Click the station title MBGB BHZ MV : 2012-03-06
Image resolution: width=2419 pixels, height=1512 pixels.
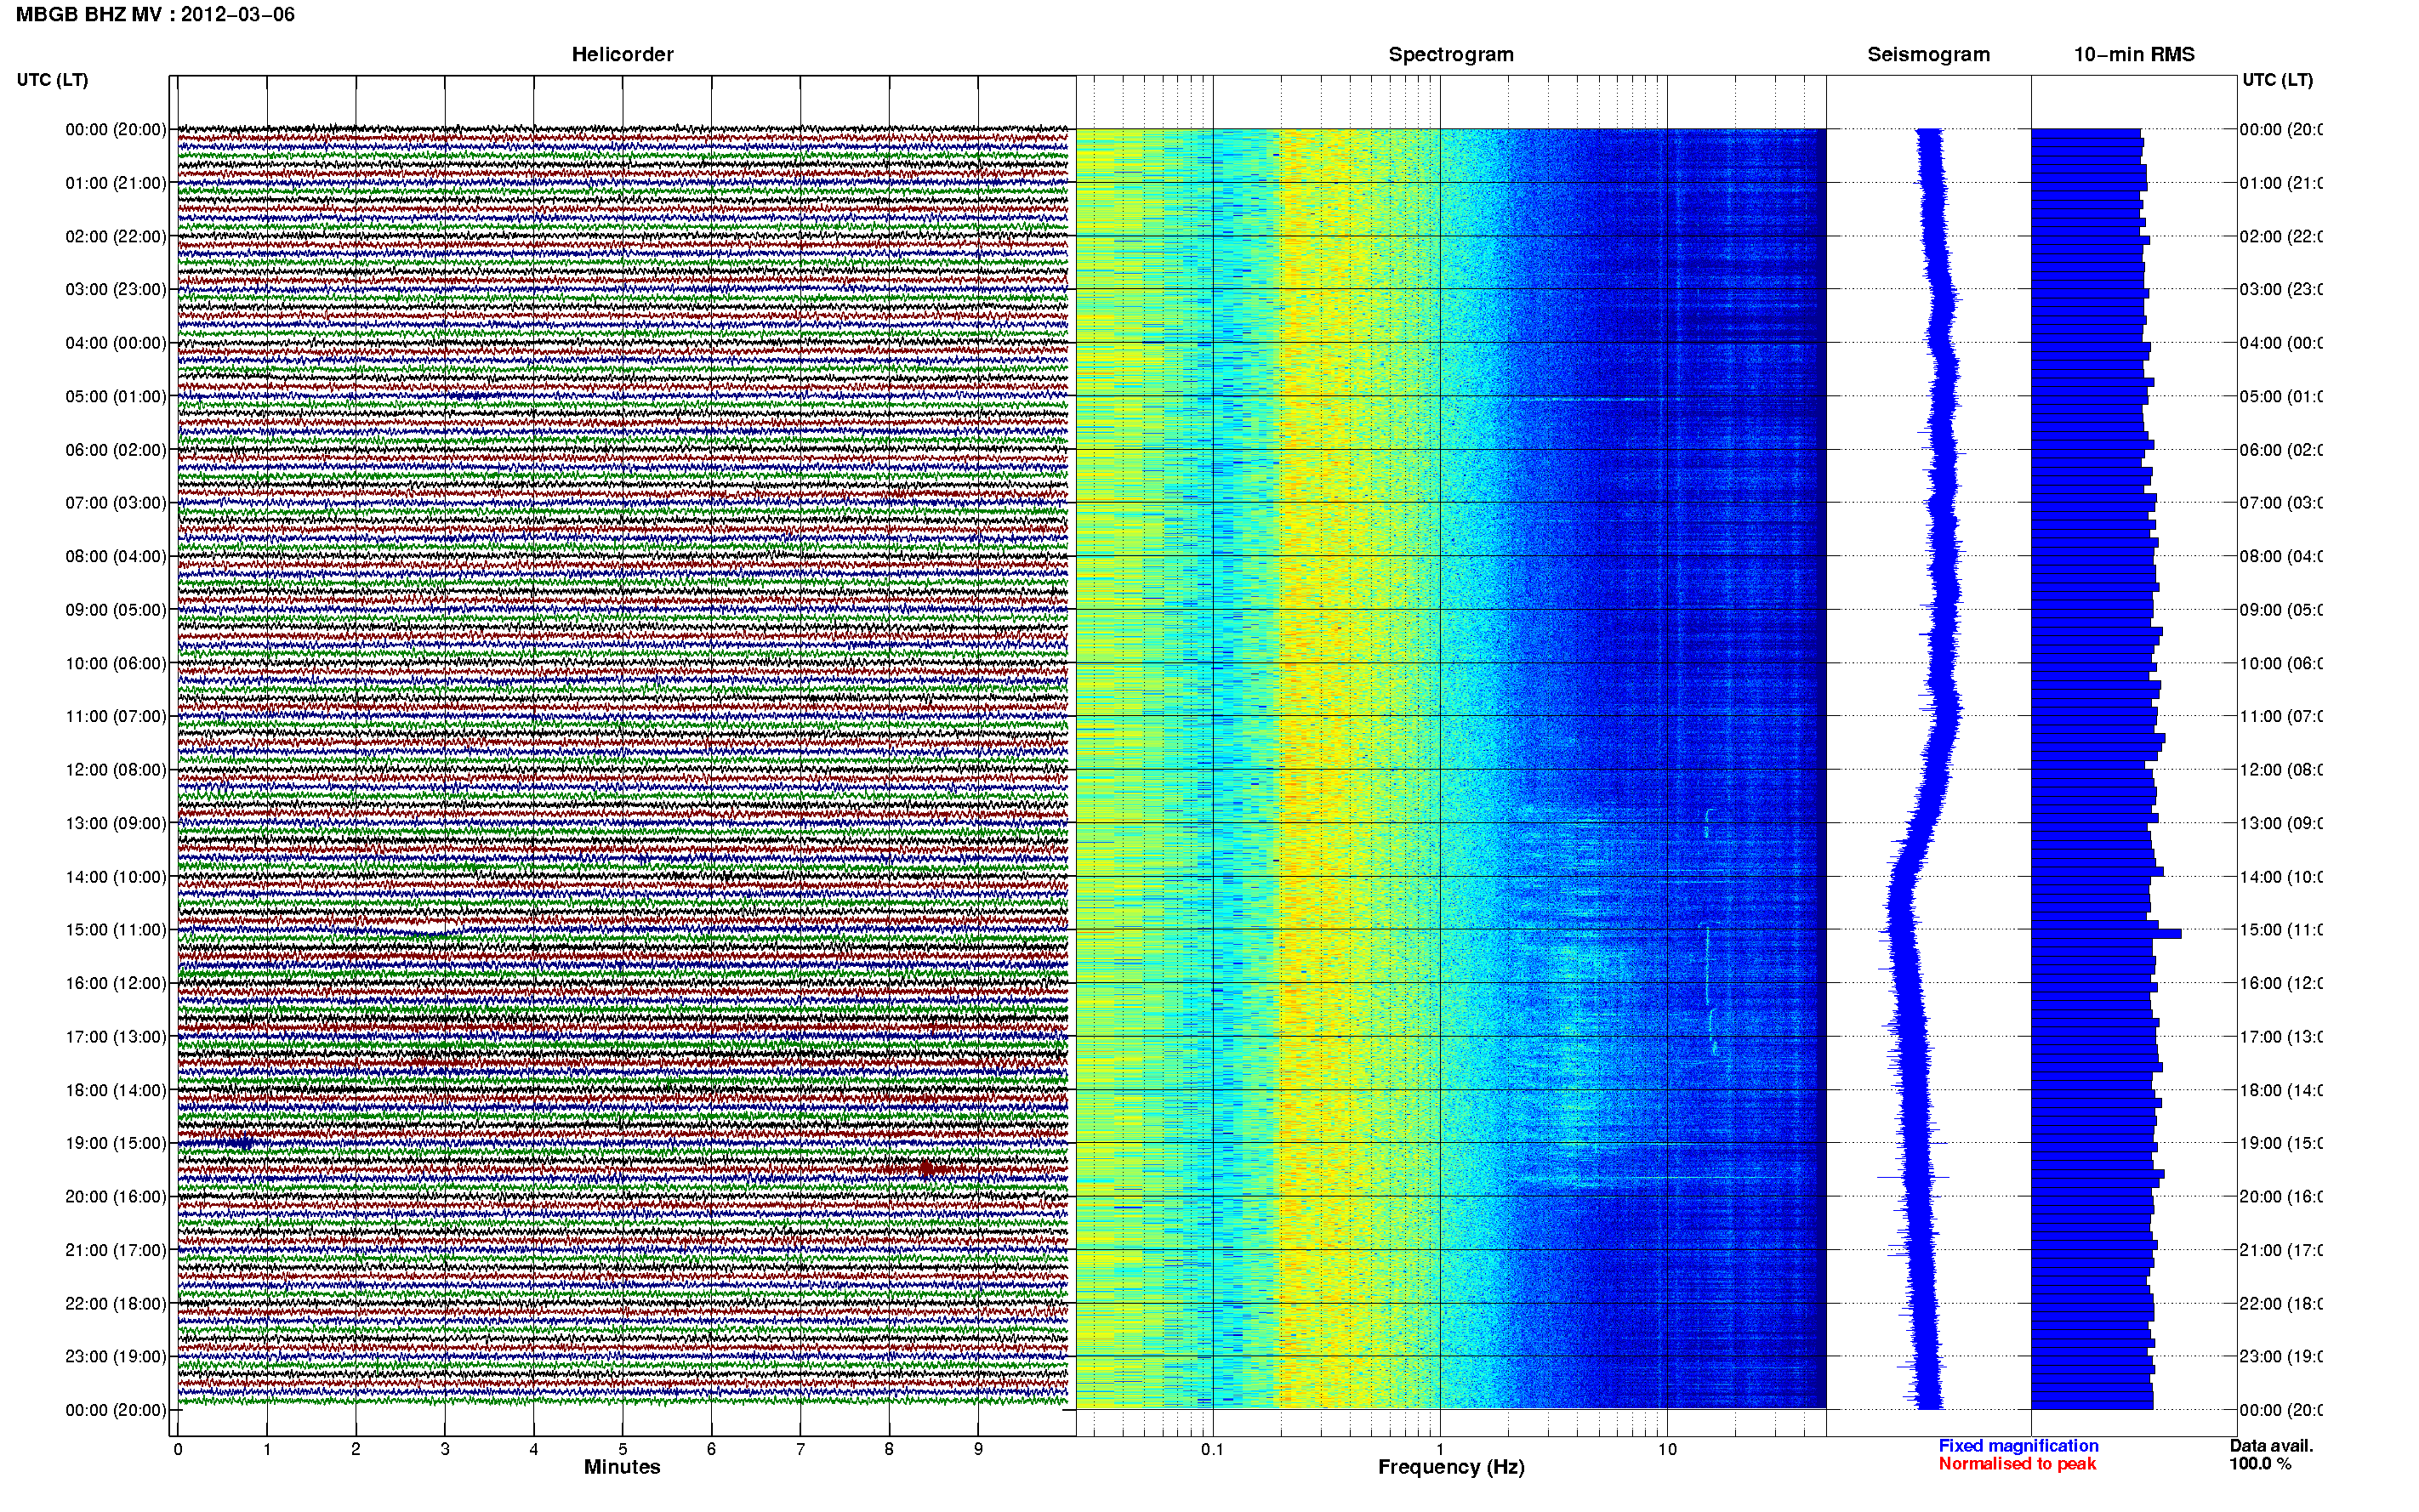click(x=155, y=14)
